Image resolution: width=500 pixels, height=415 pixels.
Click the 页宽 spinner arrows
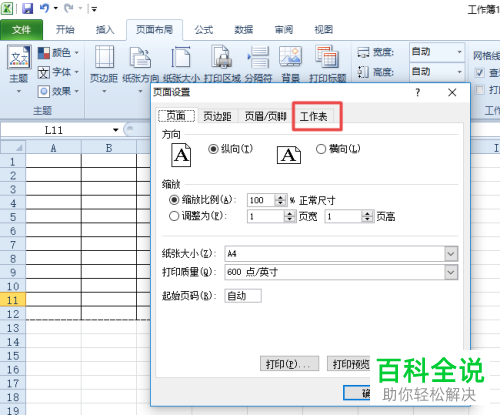(290, 216)
